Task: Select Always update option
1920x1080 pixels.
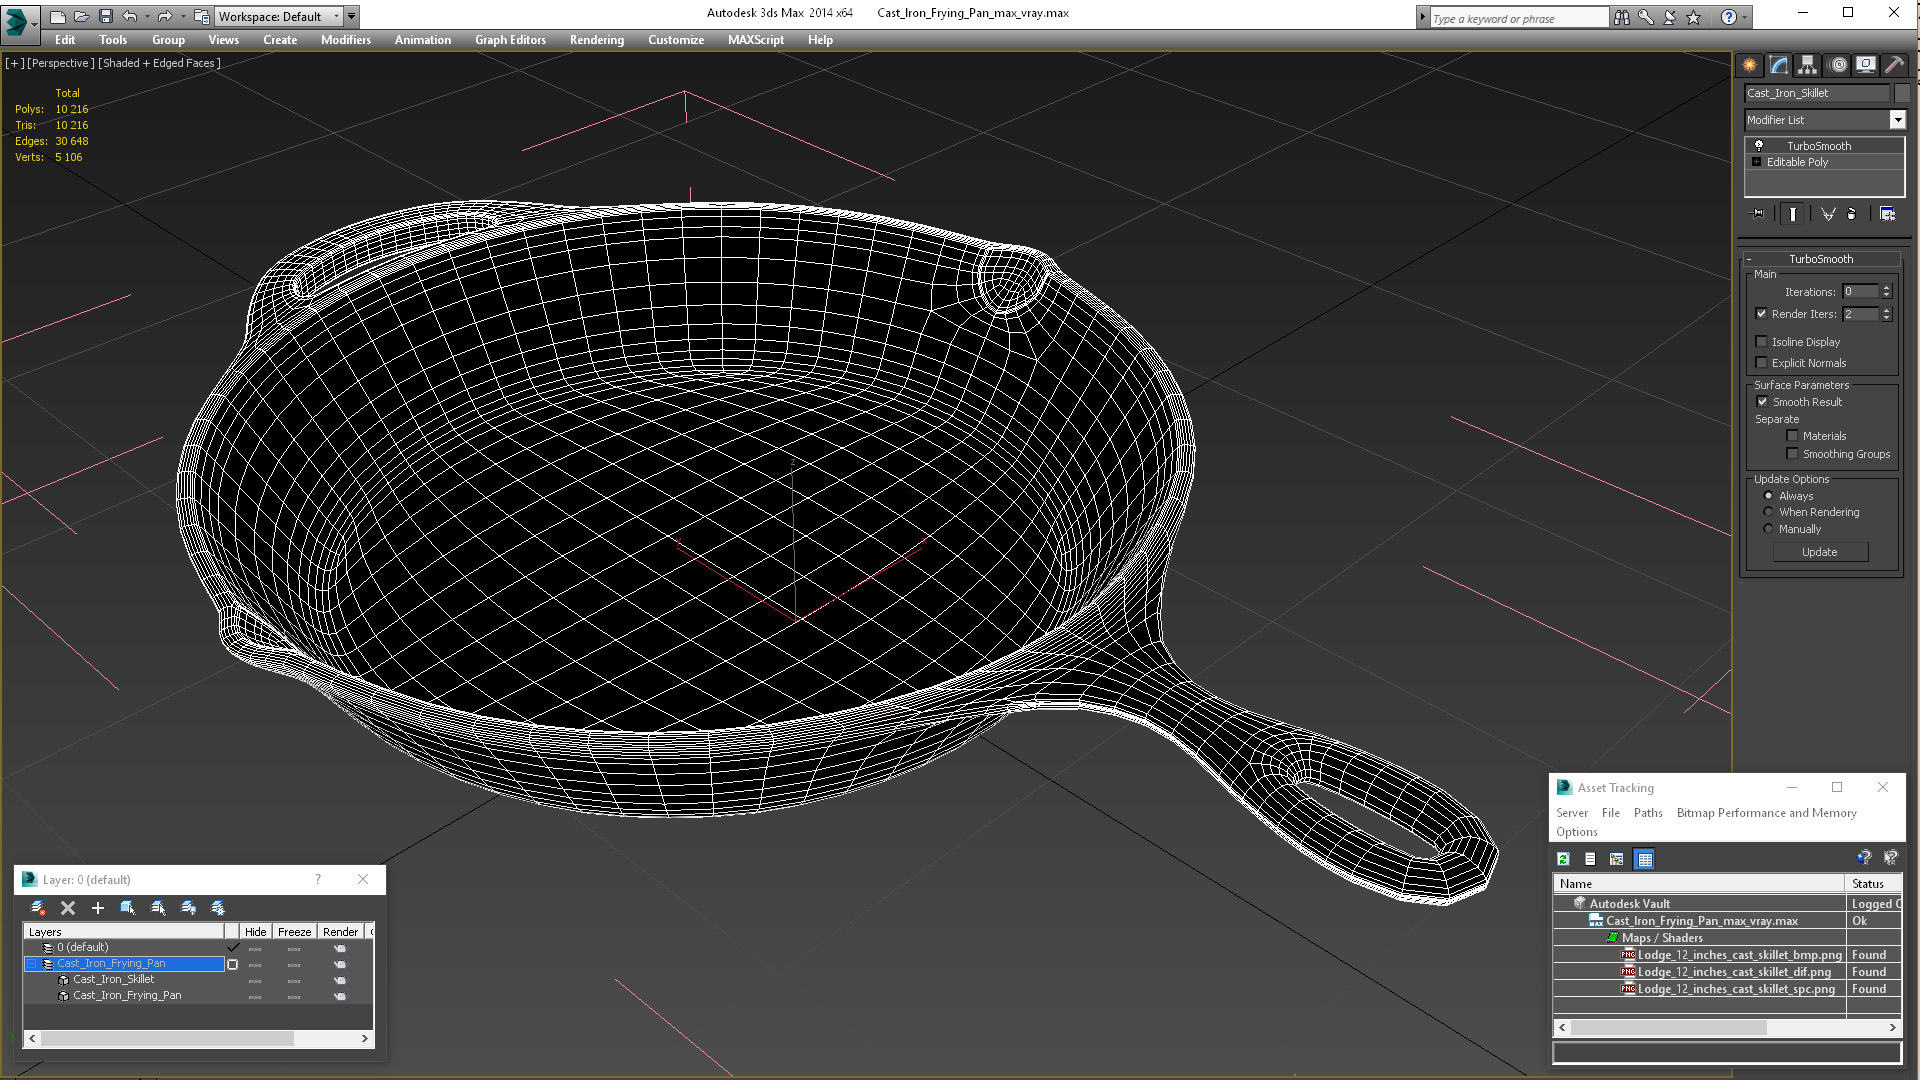Action: click(x=1769, y=496)
